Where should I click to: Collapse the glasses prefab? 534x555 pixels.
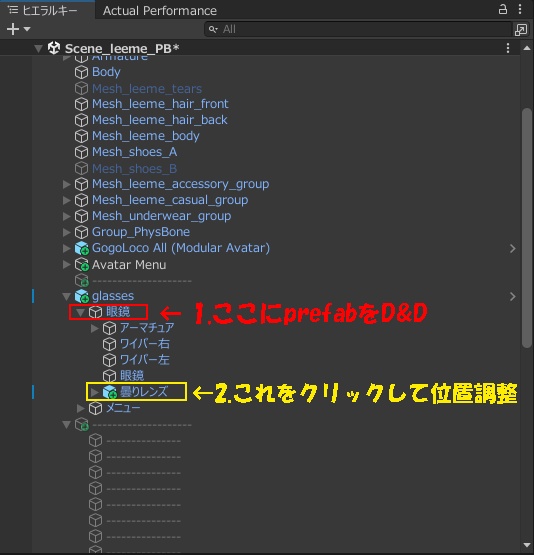tap(67, 296)
